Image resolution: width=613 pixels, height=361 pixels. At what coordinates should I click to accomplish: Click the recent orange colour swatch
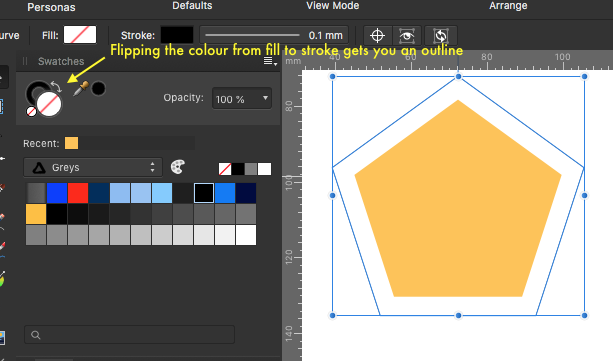pyautogui.click(x=72, y=143)
